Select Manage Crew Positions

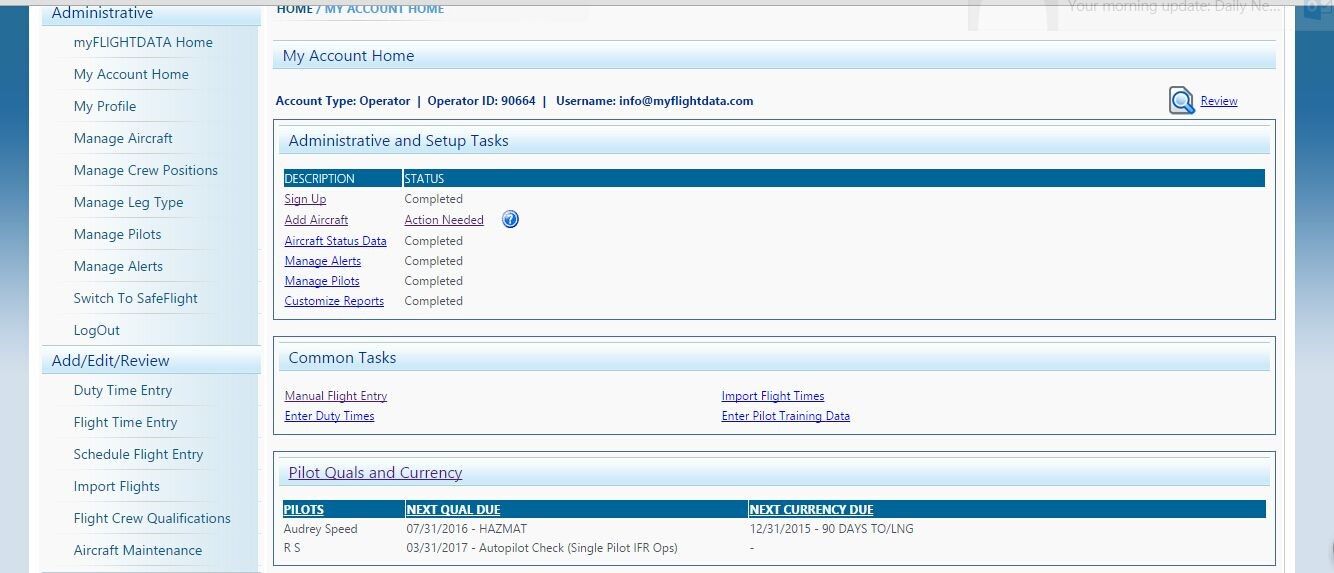point(146,170)
